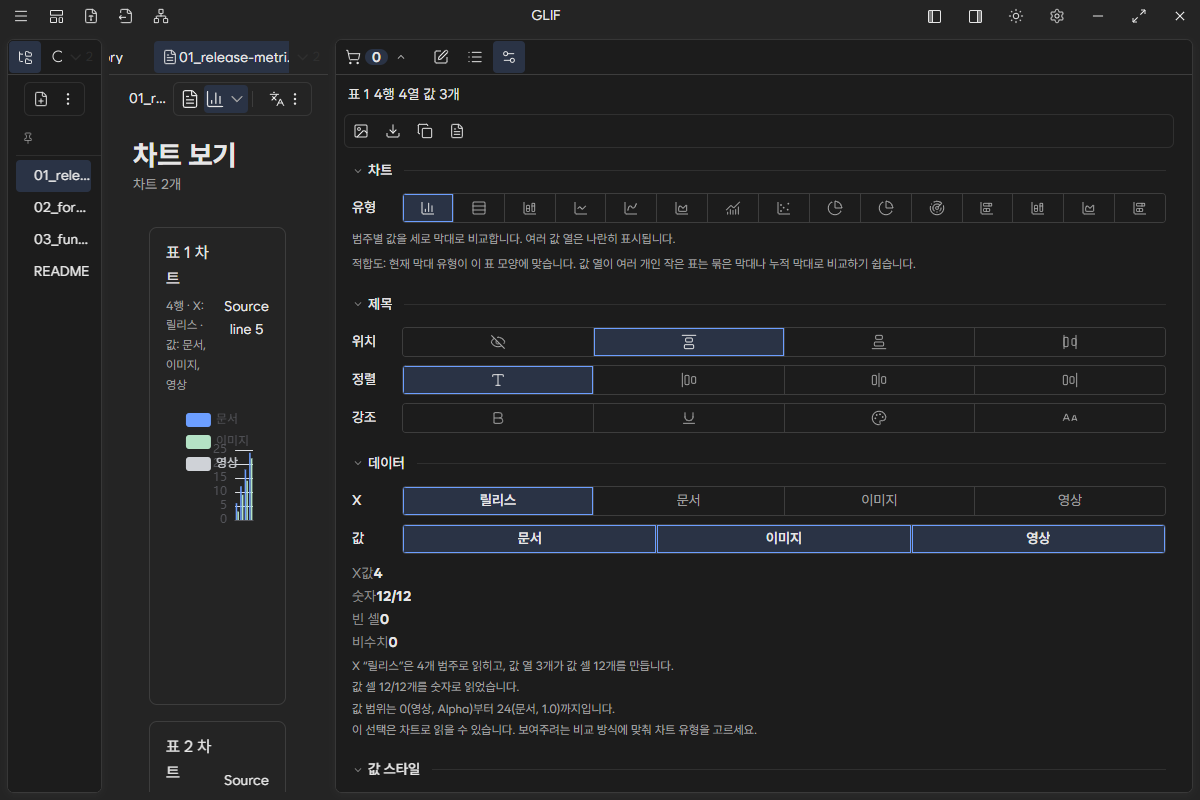Toggle the 이미지 value column
Image resolution: width=1200 pixels, height=800 pixels.
click(784, 538)
